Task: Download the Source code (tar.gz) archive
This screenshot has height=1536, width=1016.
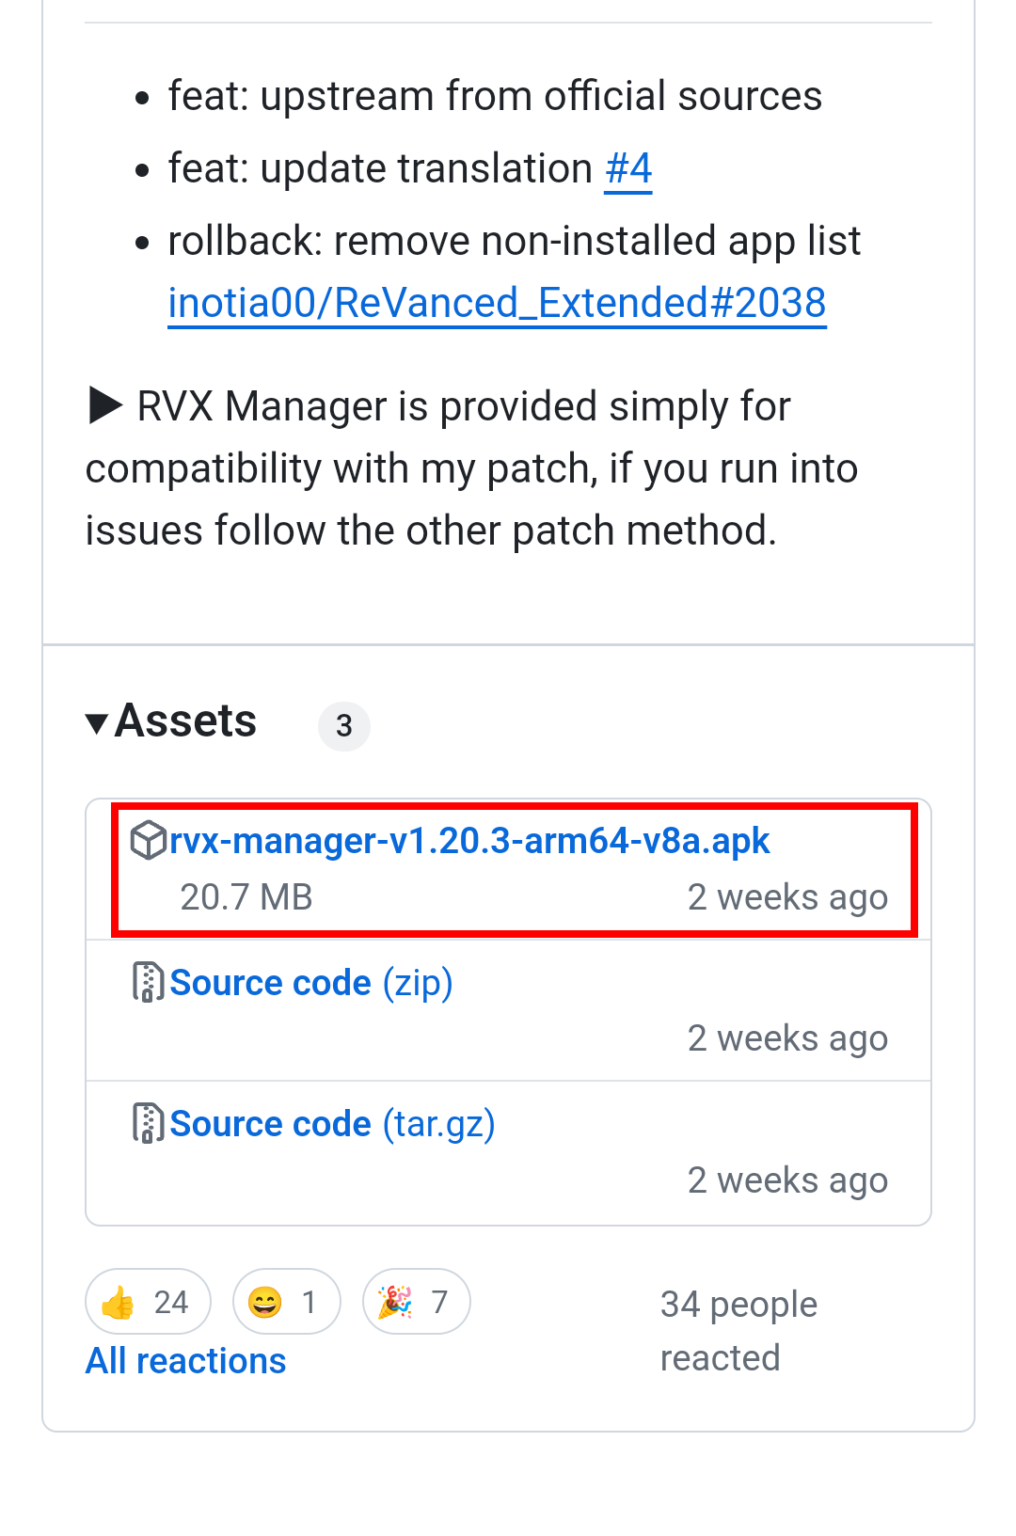Action: tap(332, 1124)
